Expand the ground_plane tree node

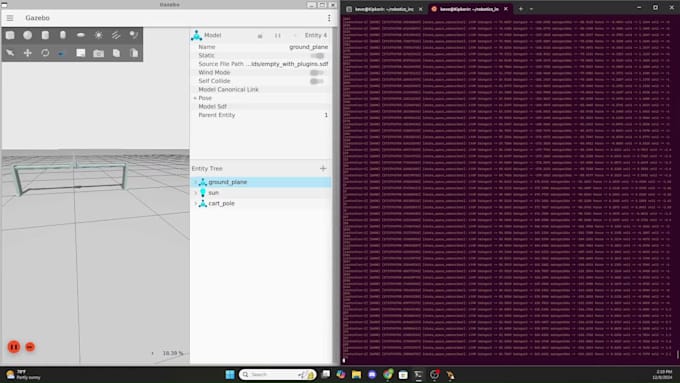(196, 182)
